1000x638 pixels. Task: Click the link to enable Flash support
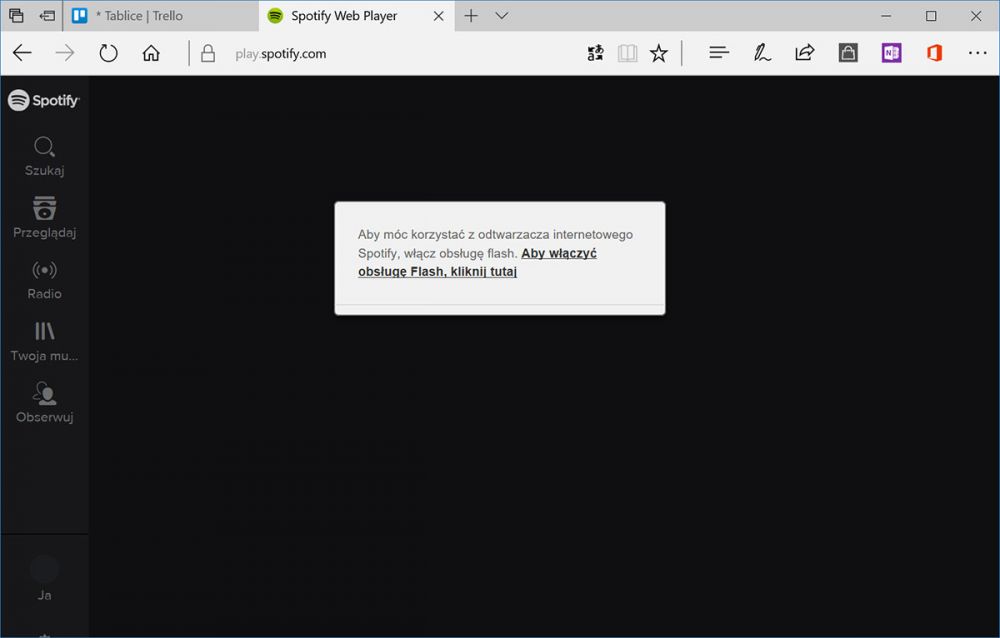(477, 262)
